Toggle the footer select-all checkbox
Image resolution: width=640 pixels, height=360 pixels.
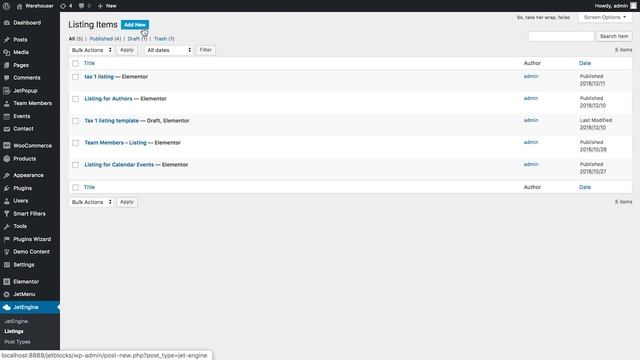click(76, 187)
